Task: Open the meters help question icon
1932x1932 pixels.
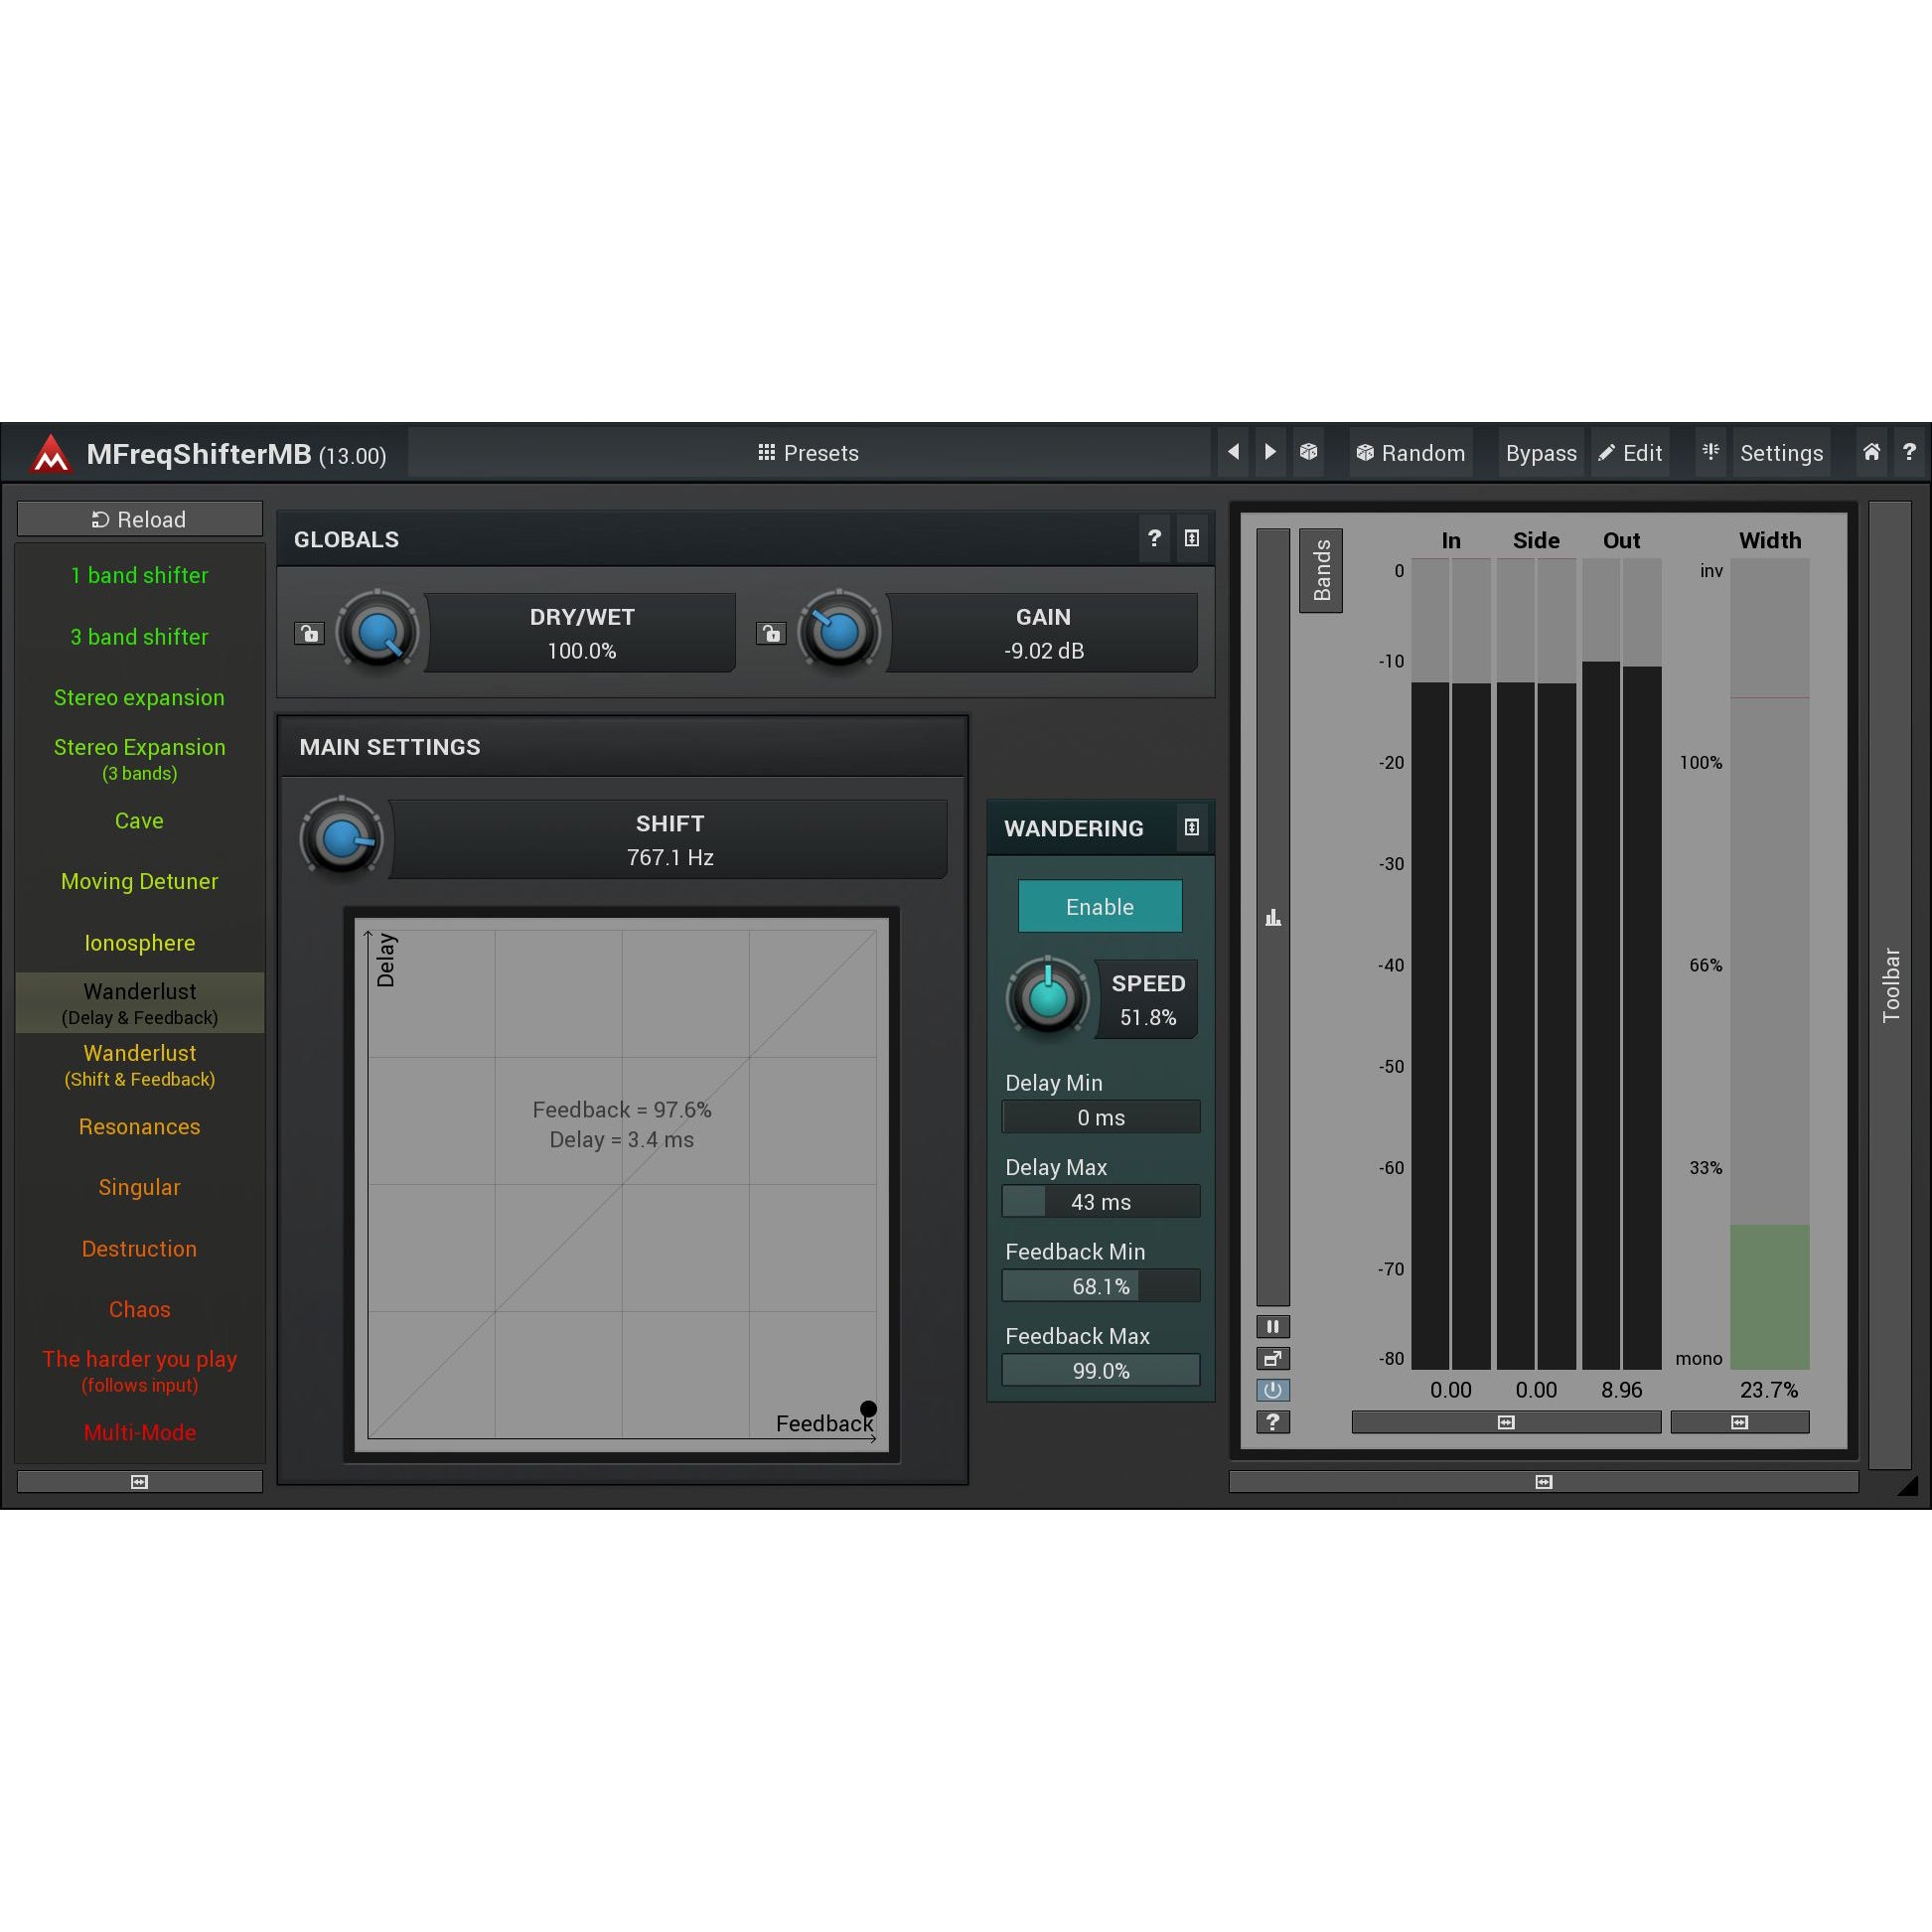Action: [1272, 1421]
